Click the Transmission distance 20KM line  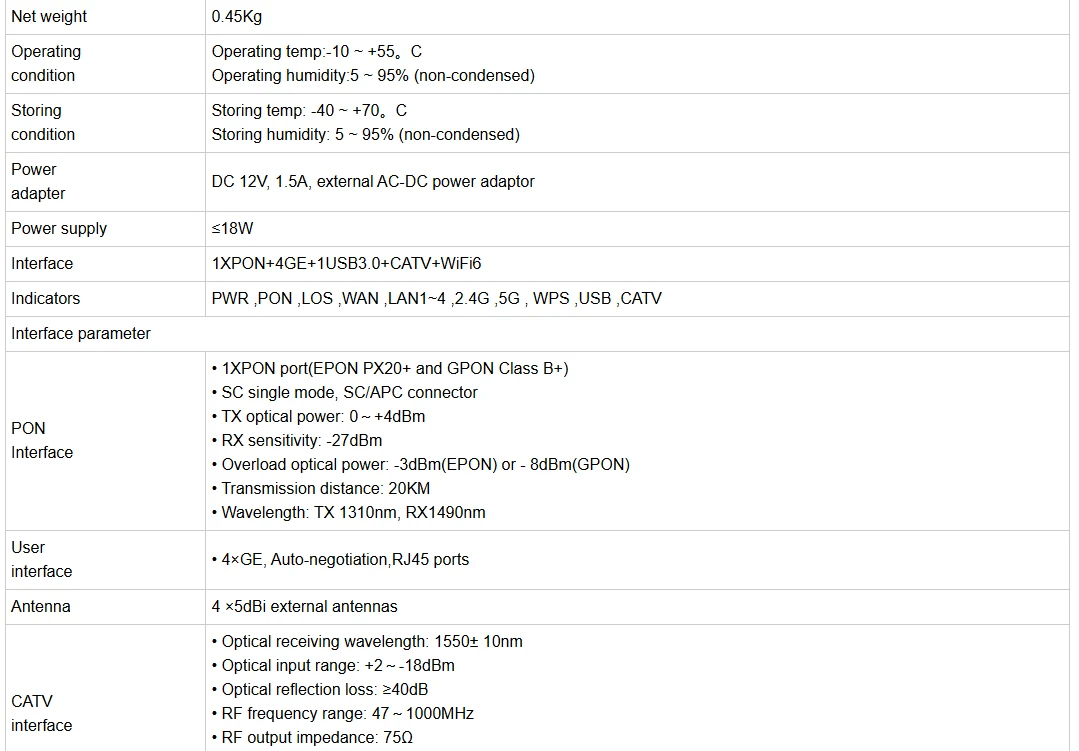[x=321, y=489]
